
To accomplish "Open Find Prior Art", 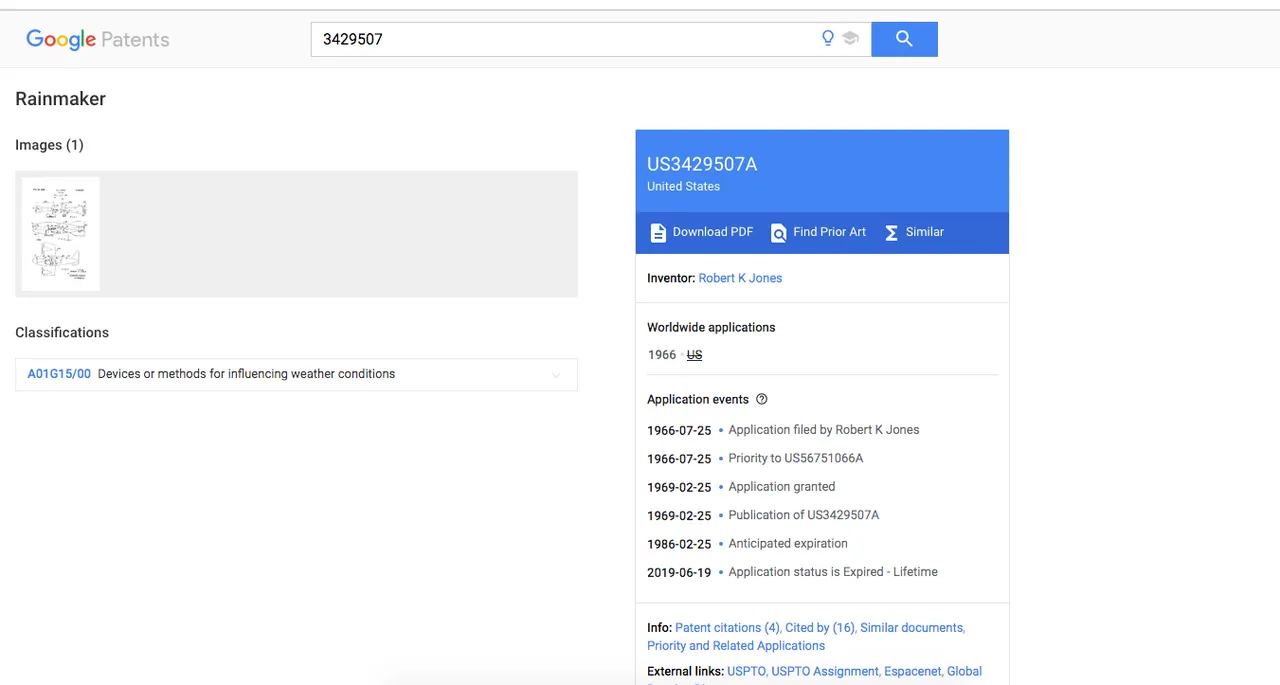I will (x=829, y=232).
